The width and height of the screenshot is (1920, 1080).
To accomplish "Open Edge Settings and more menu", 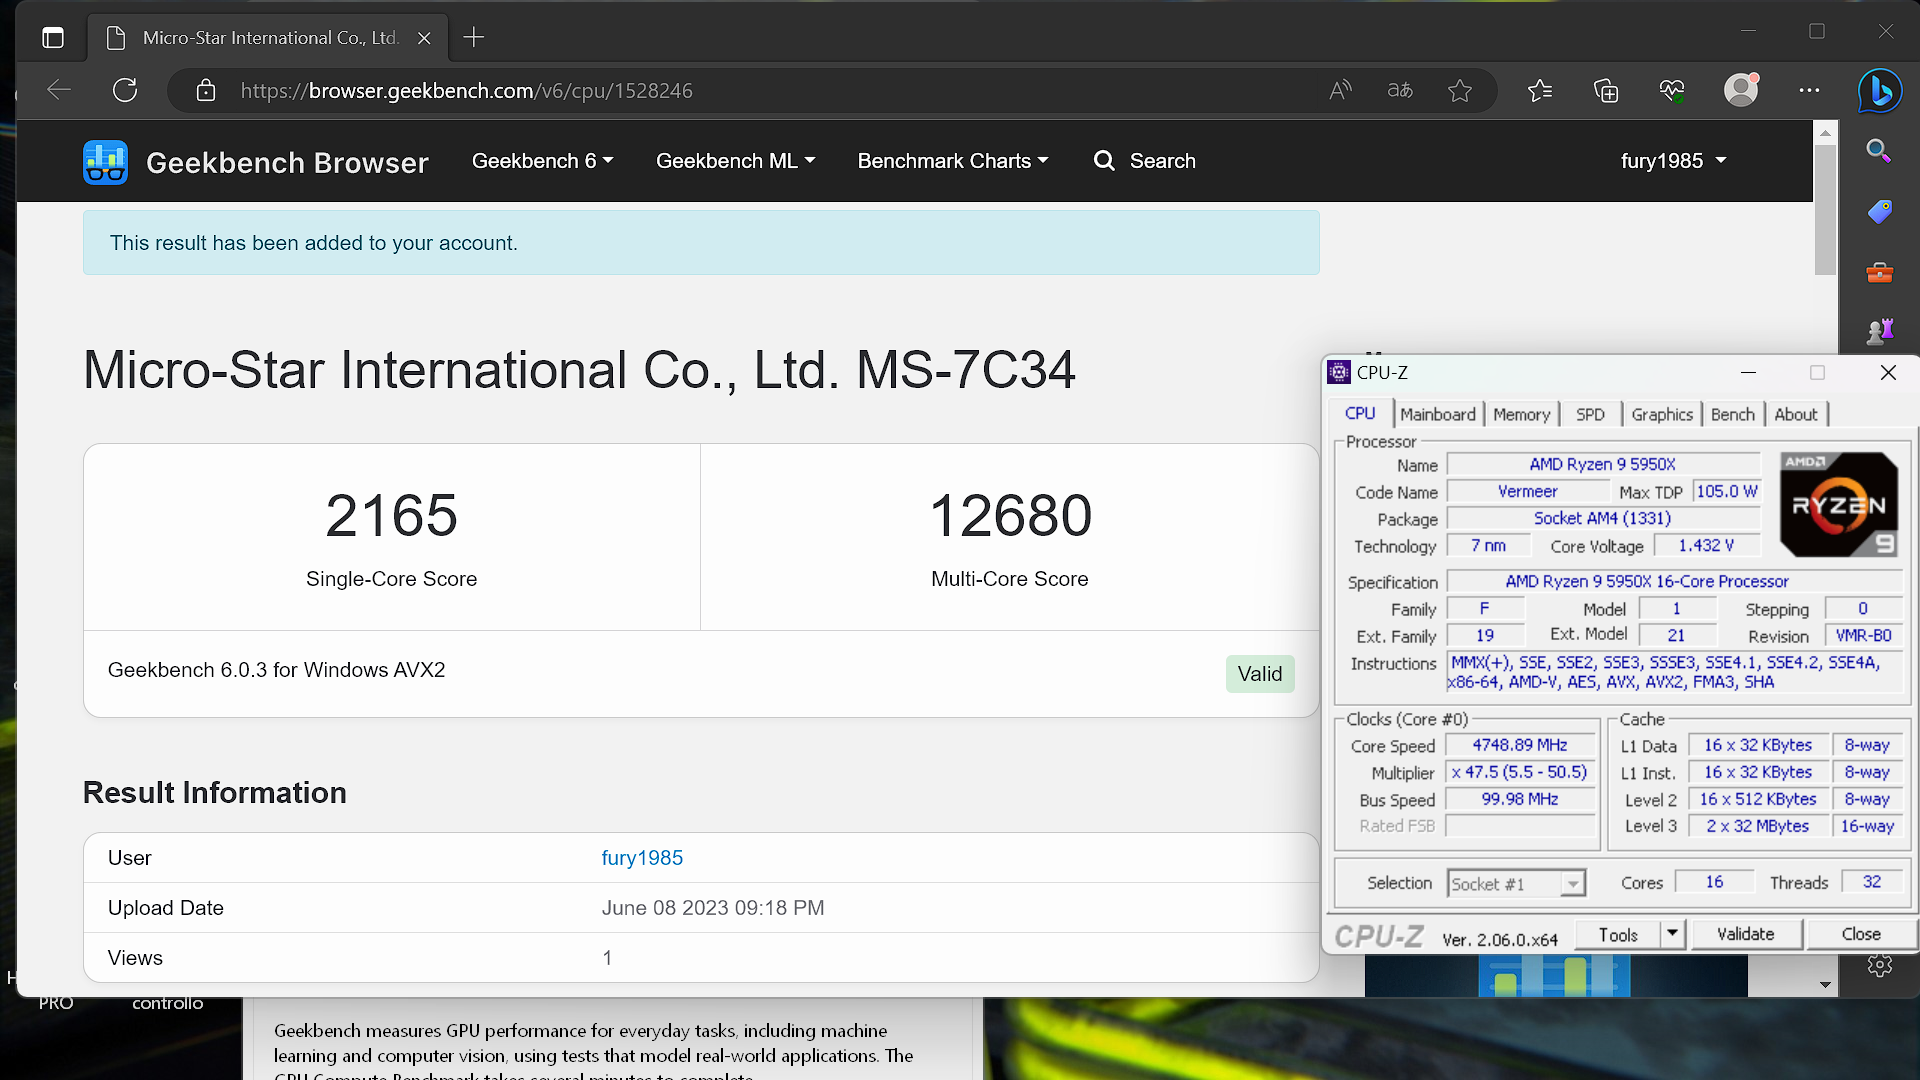I will pyautogui.click(x=1809, y=90).
